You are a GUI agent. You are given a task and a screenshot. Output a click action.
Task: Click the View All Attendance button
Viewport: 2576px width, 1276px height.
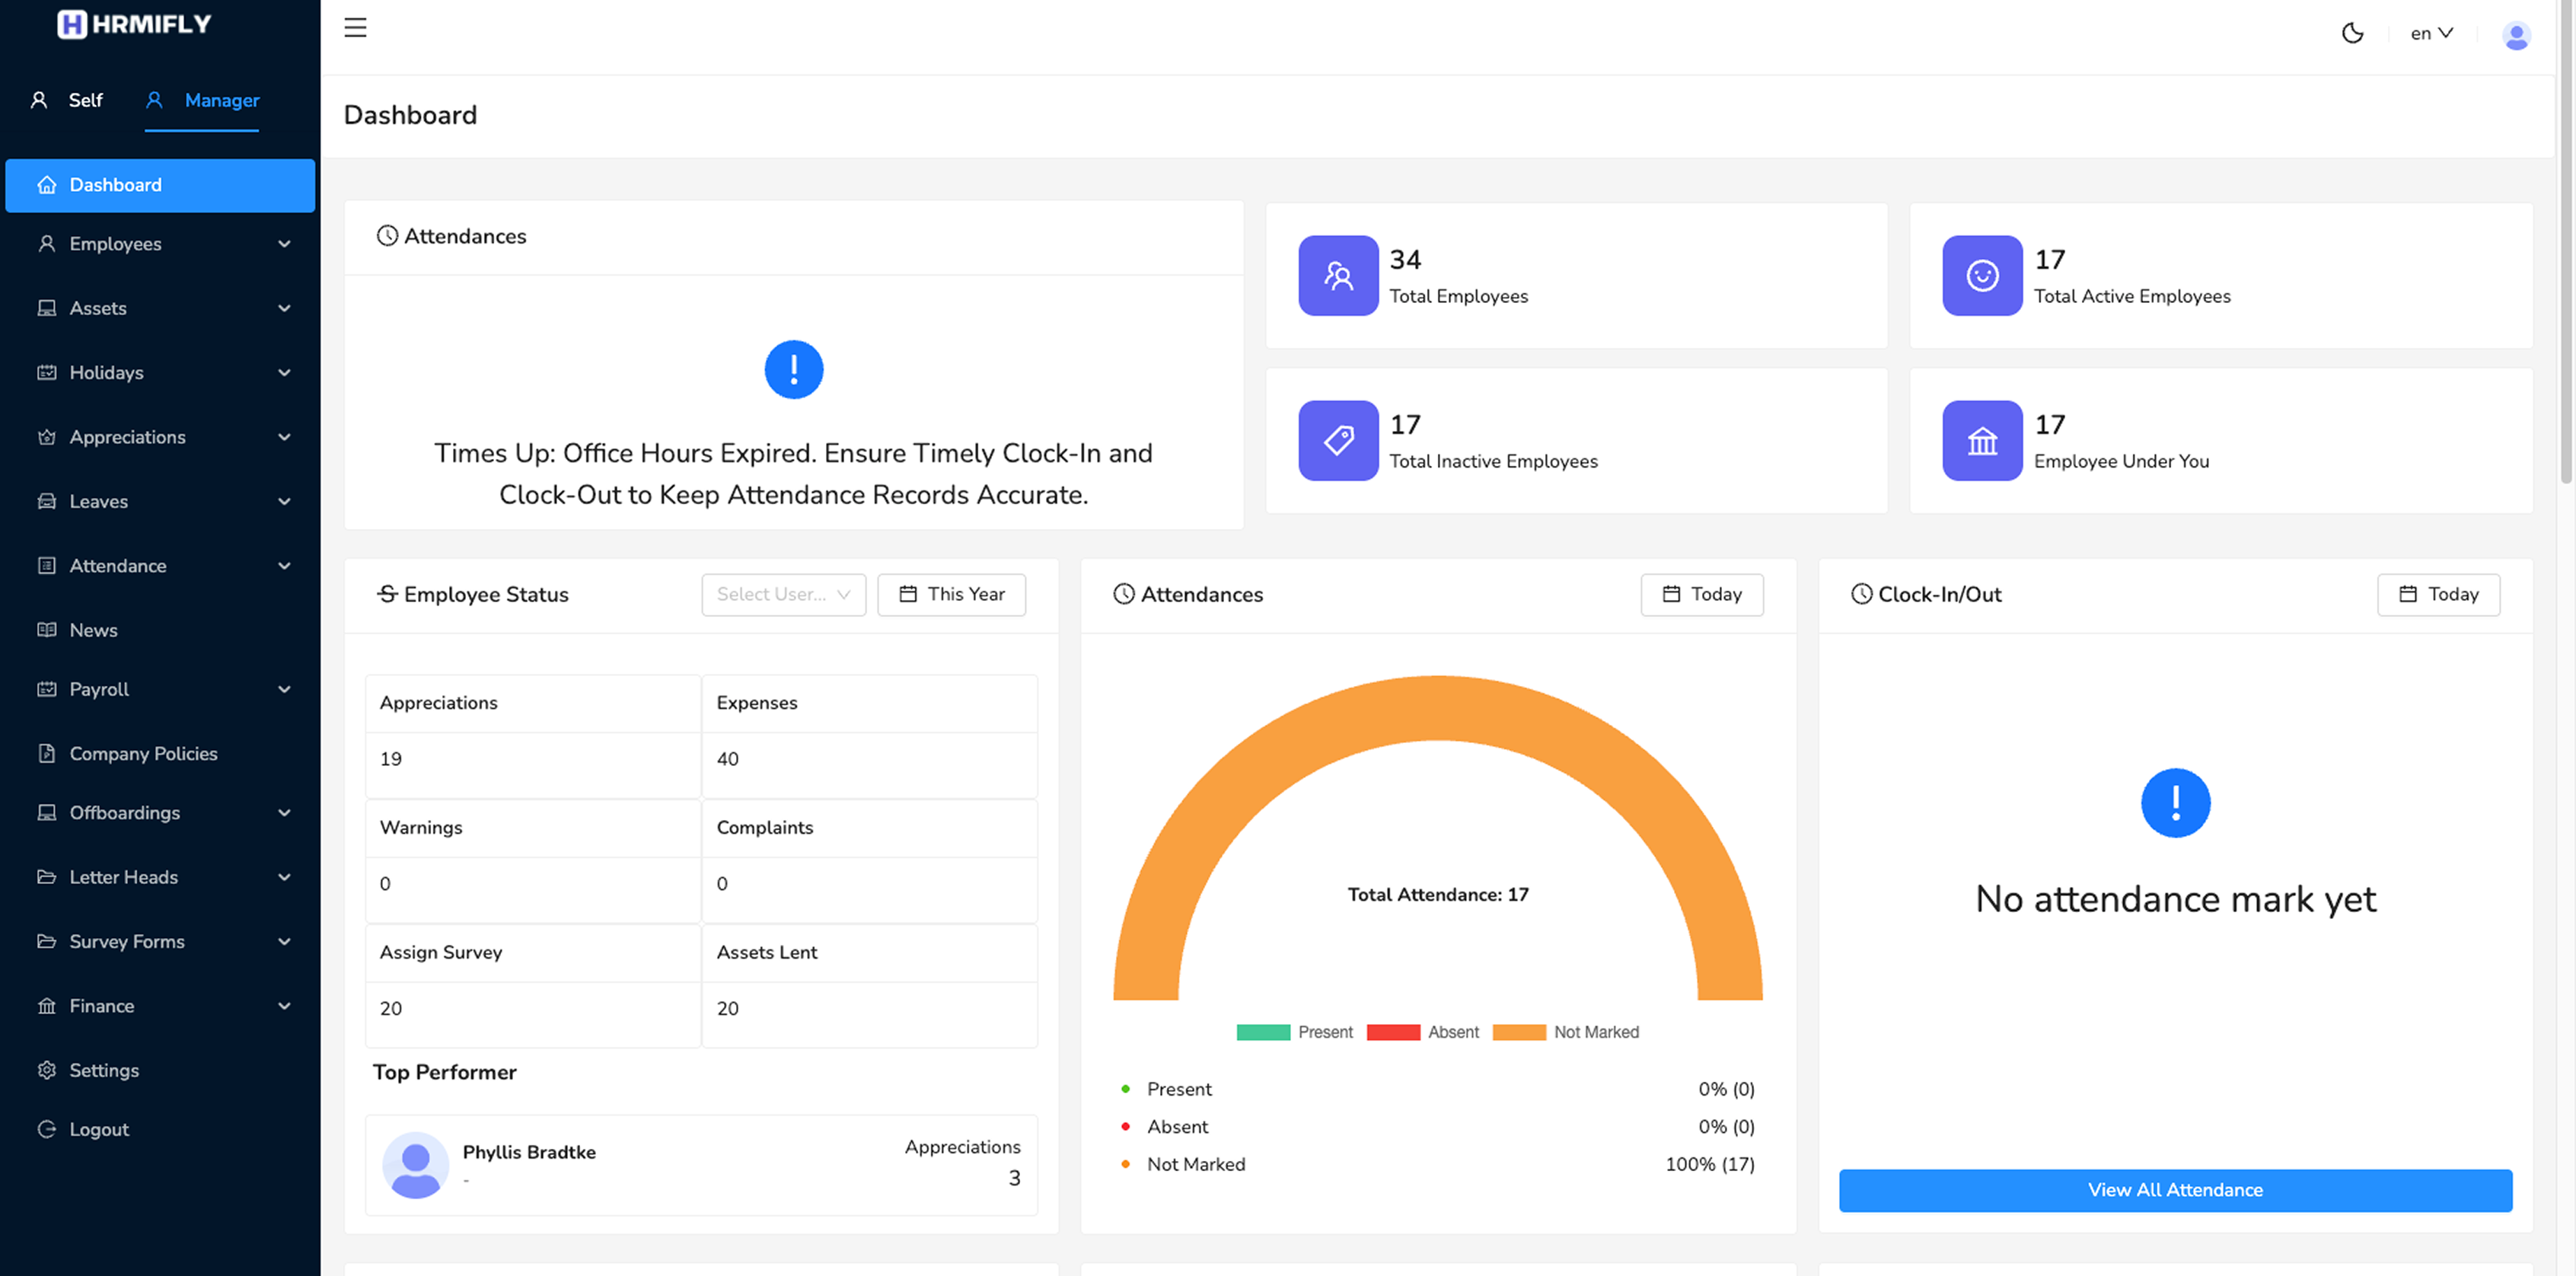tap(2174, 1190)
